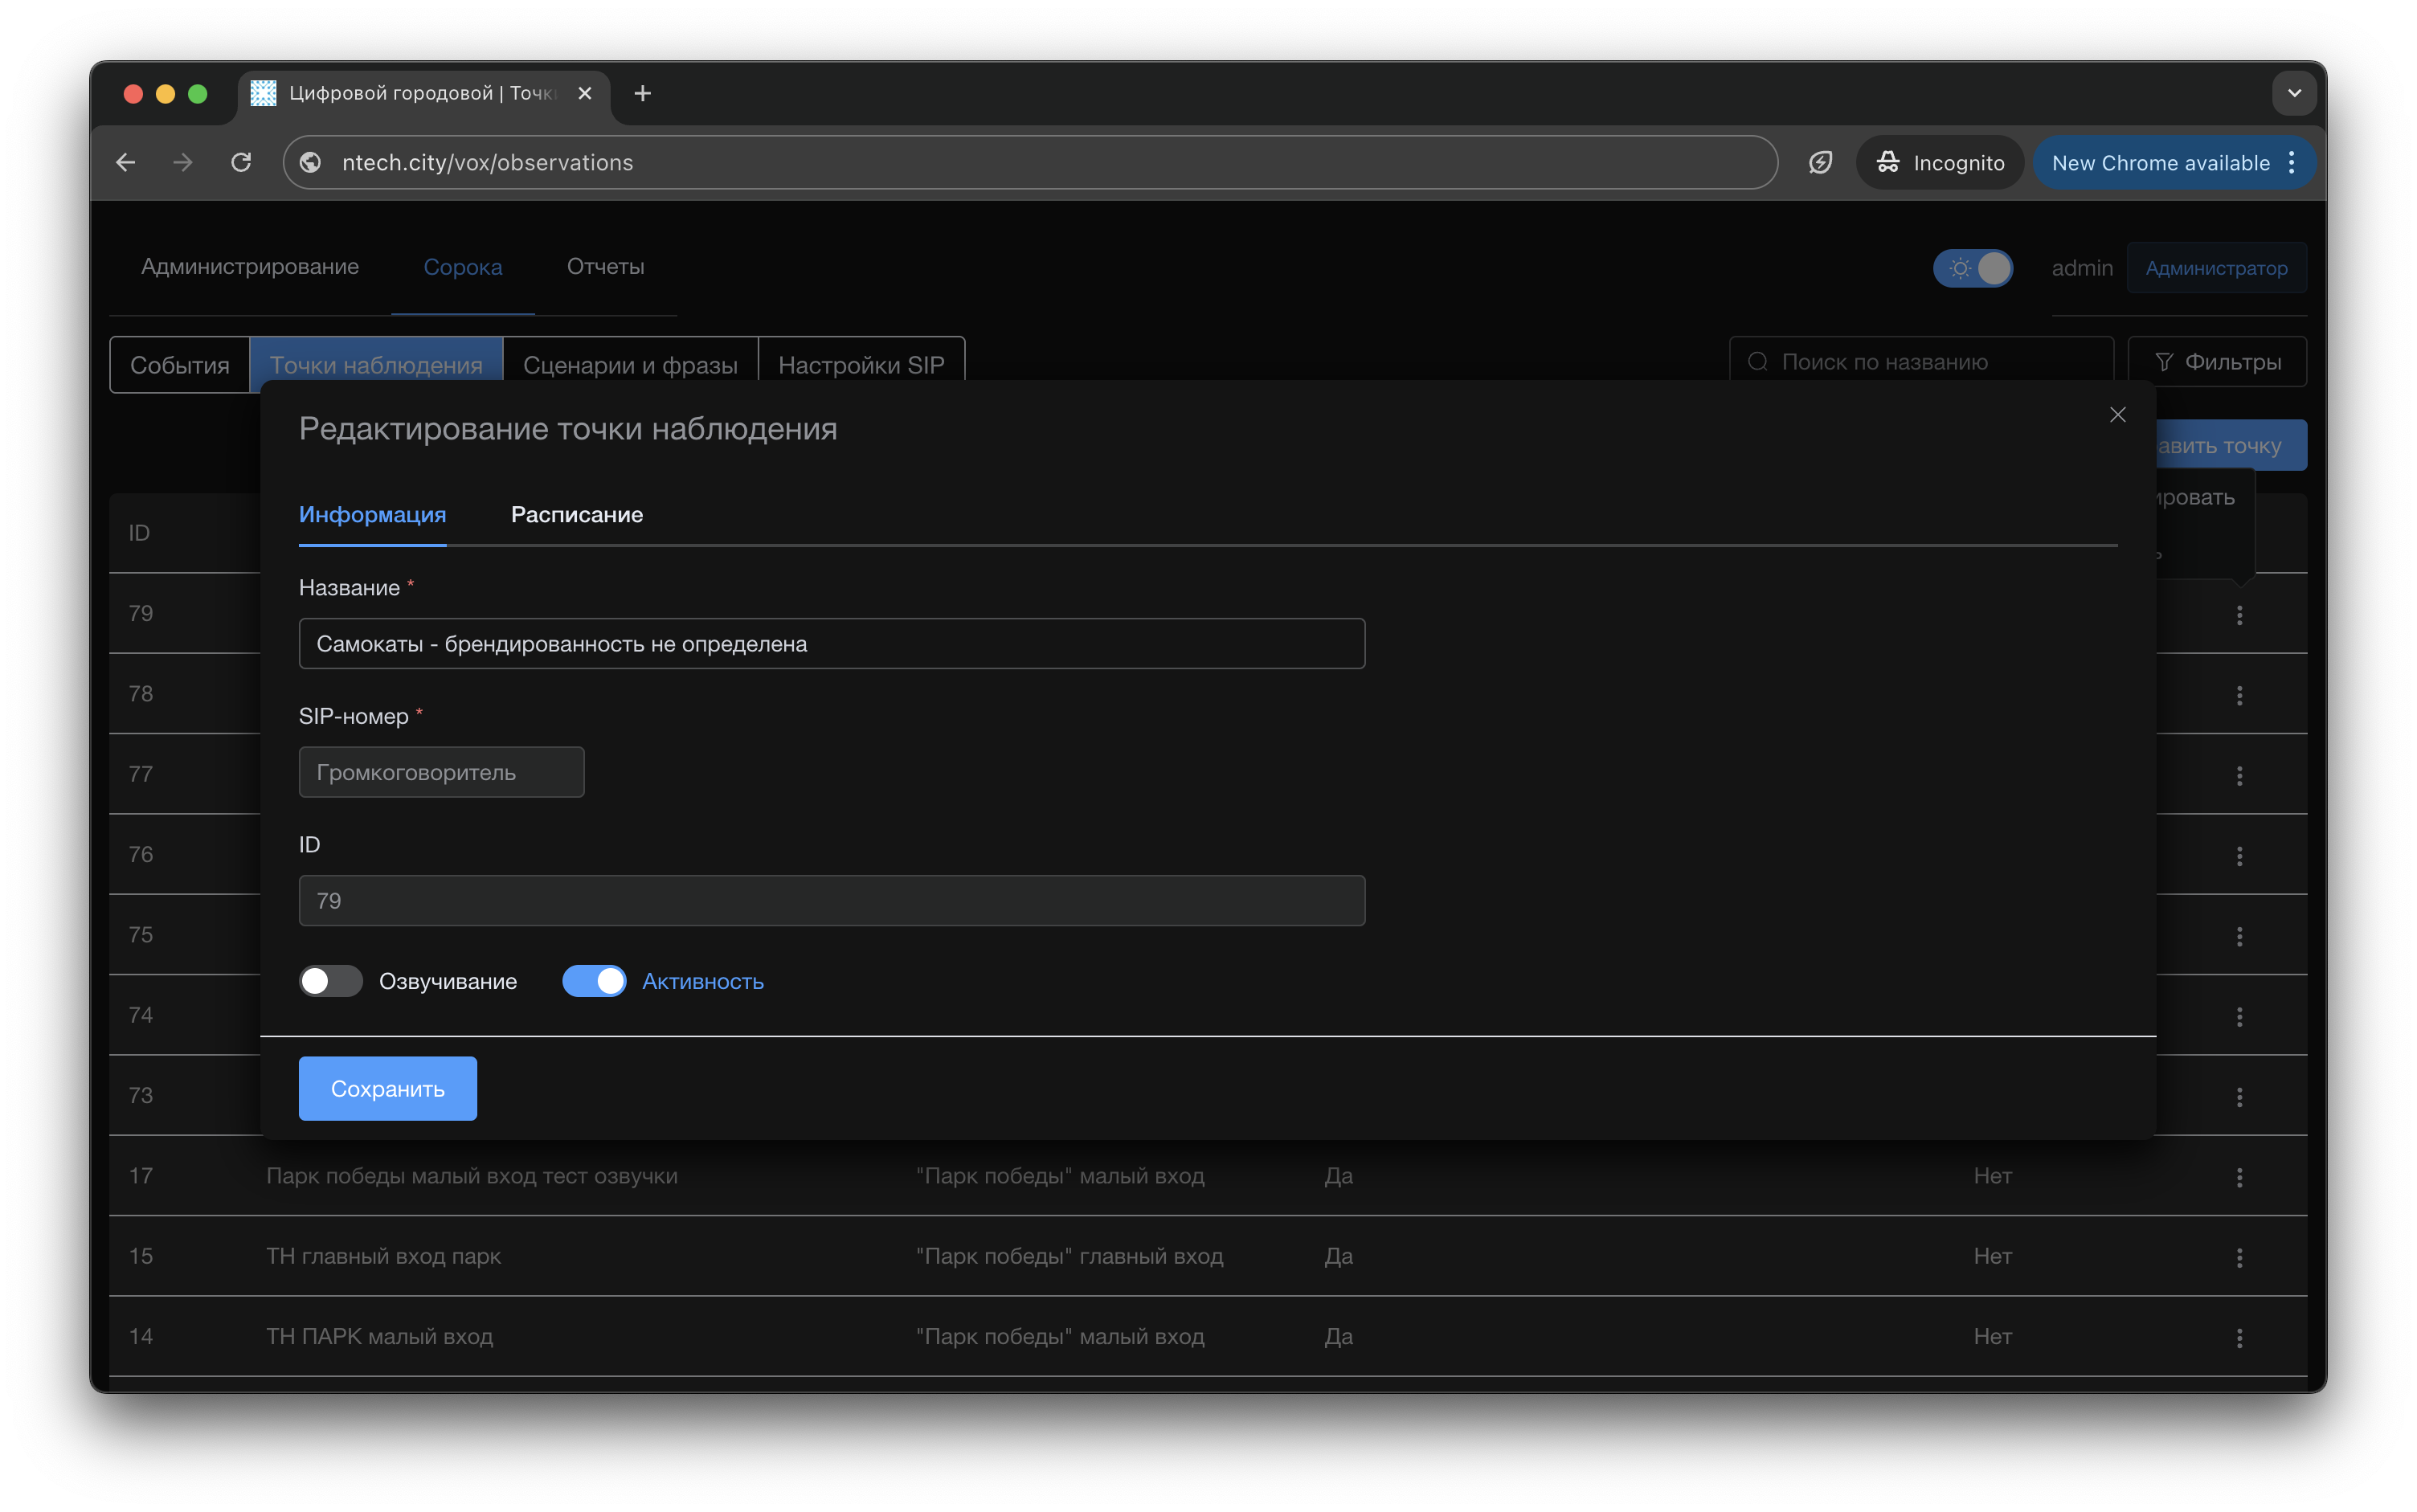Image resolution: width=2417 pixels, height=1512 pixels.
Task: Close the edit observation point dialog
Action: [2117, 415]
